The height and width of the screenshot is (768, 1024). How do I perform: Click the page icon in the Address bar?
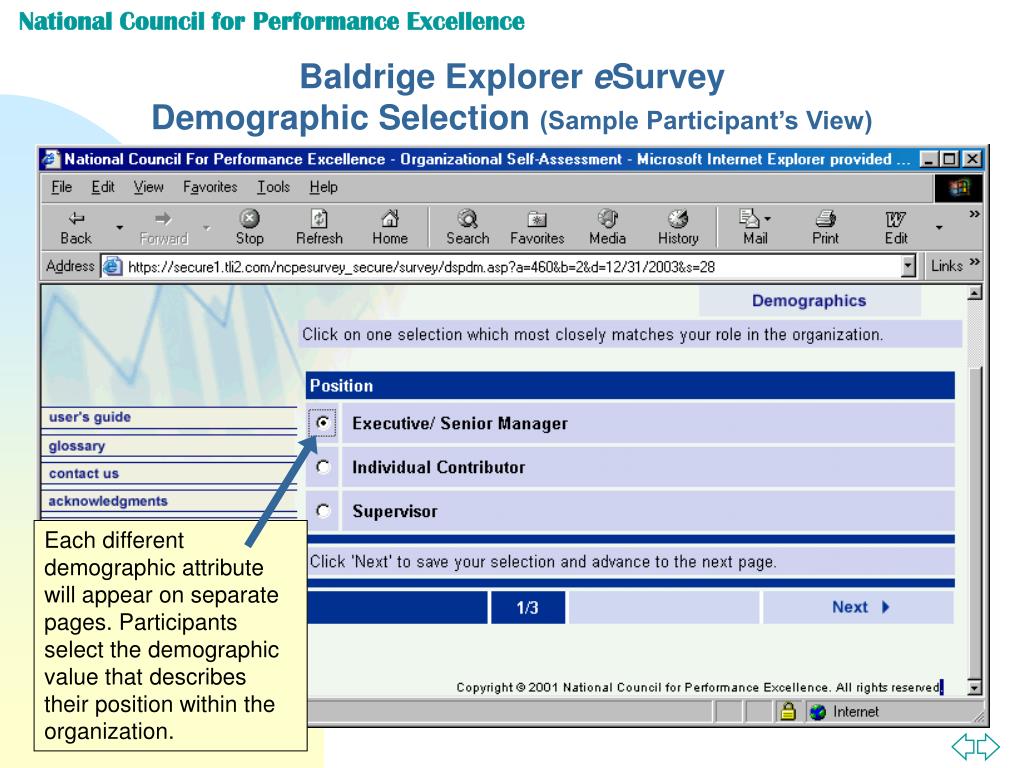[112, 266]
